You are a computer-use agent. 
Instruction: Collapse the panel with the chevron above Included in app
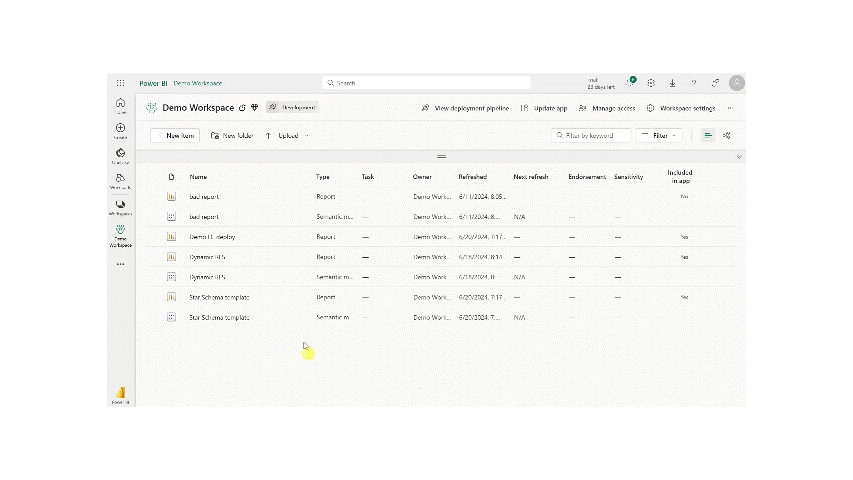739,157
